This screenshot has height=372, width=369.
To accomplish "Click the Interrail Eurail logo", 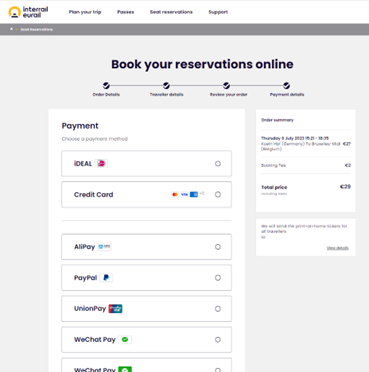I will [x=28, y=12].
